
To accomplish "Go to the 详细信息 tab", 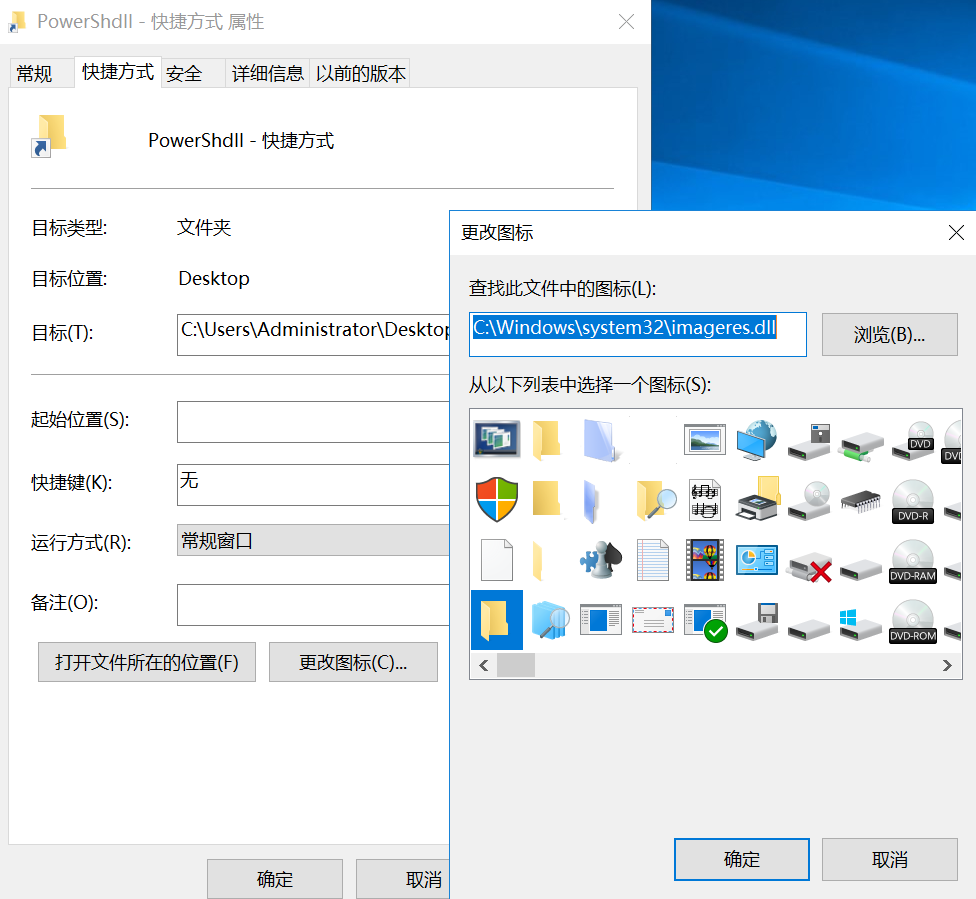I will pos(268,73).
